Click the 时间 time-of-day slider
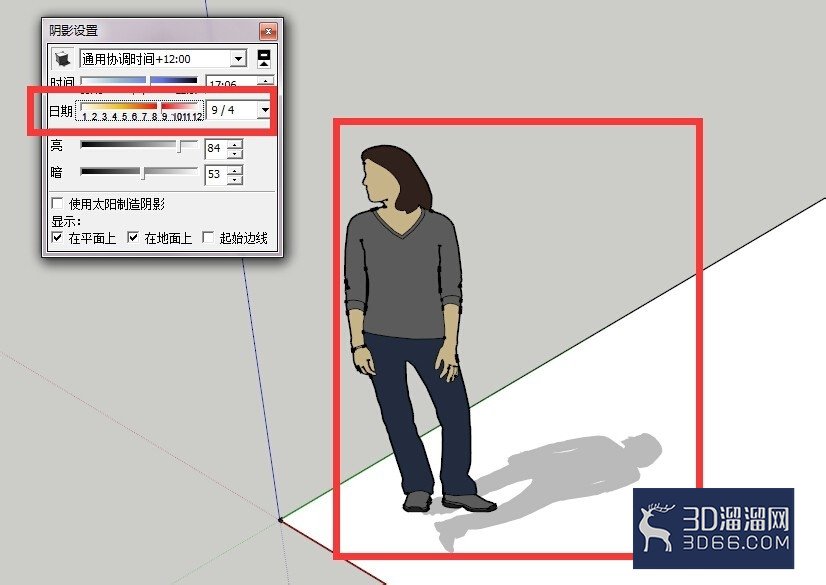 tap(139, 82)
